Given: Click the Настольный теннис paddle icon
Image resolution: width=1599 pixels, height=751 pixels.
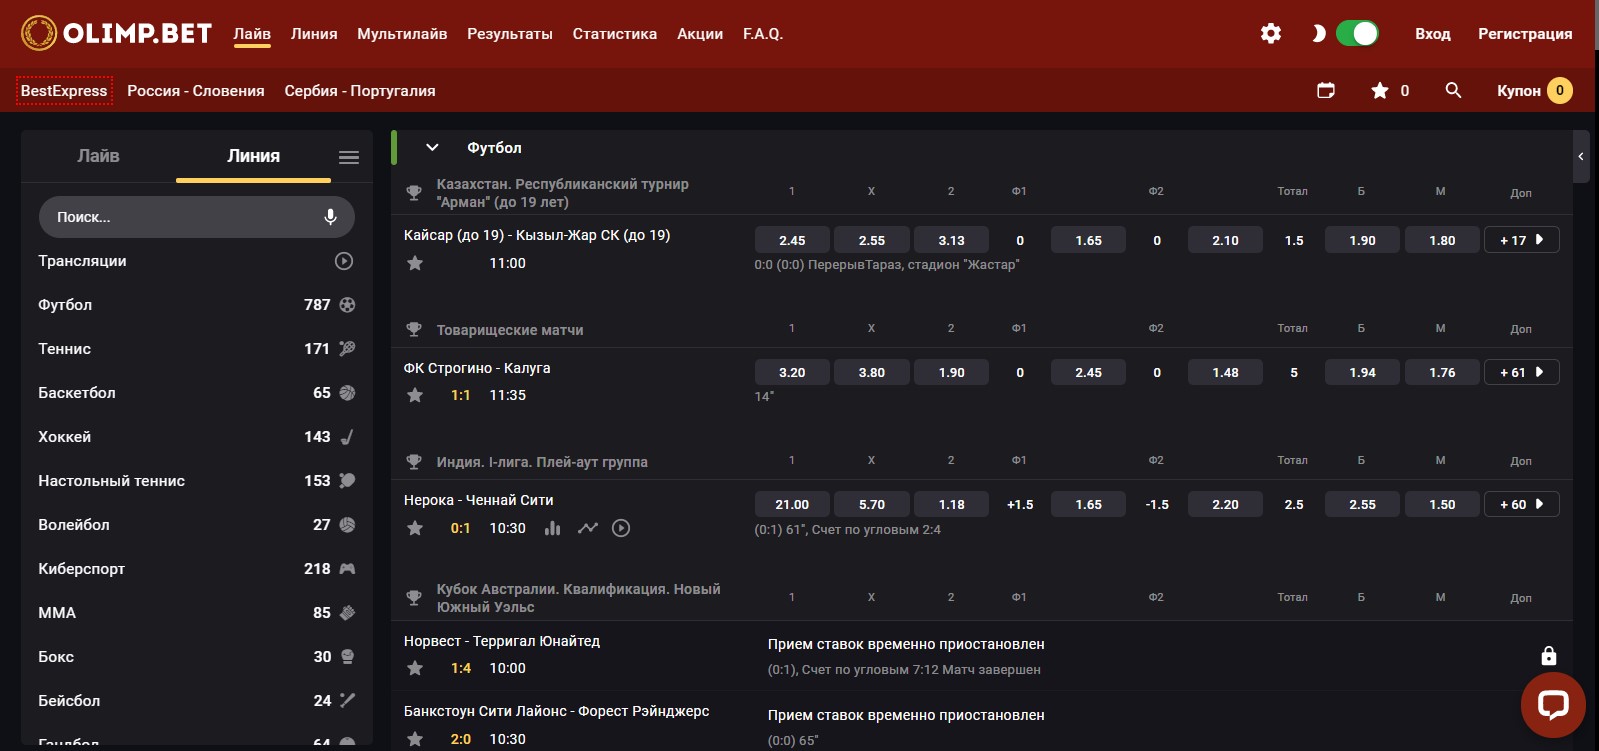Looking at the screenshot, I should [x=347, y=481].
